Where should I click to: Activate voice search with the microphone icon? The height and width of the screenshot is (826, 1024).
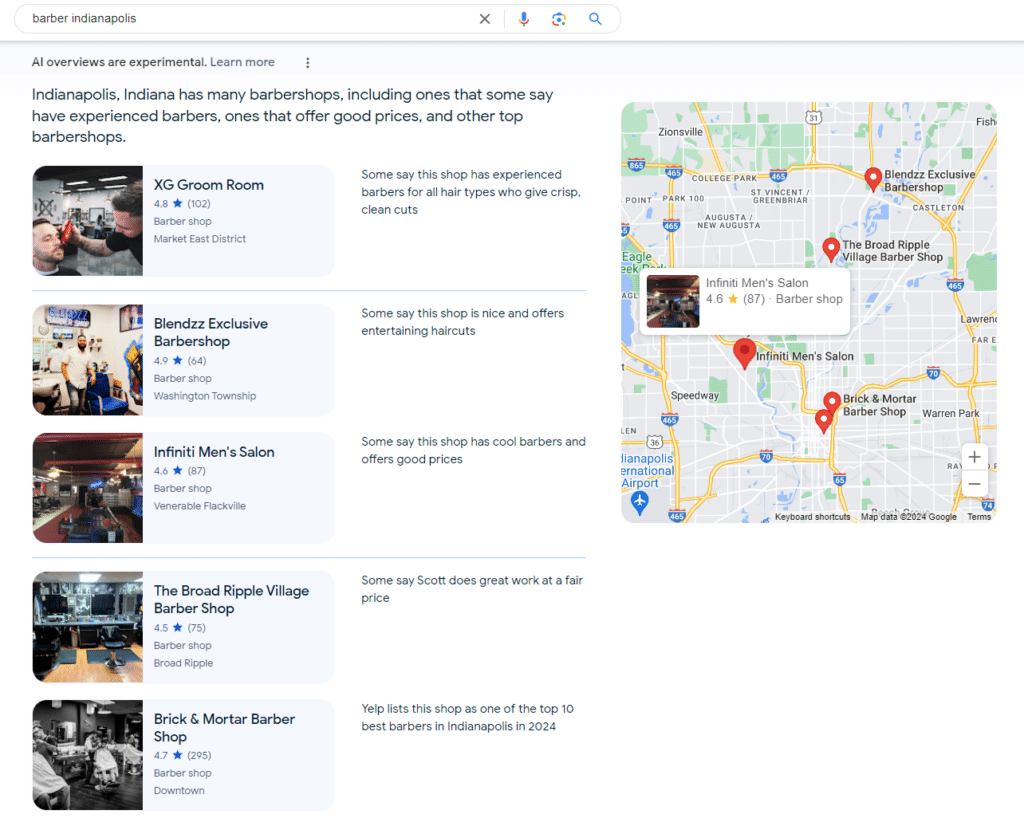(524, 18)
